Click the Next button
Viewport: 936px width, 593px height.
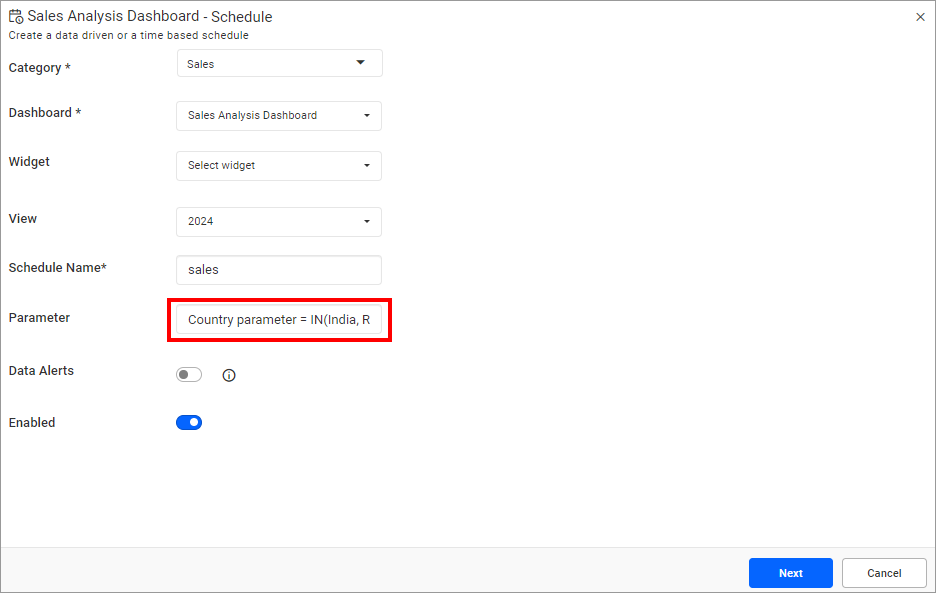pos(790,572)
